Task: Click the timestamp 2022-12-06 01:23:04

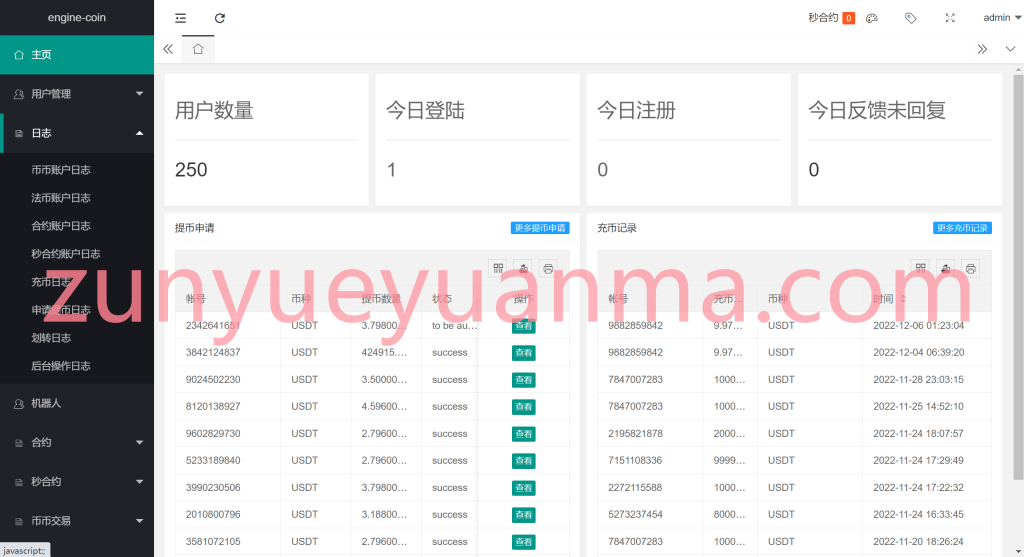Action: click(x=918, y=326)
